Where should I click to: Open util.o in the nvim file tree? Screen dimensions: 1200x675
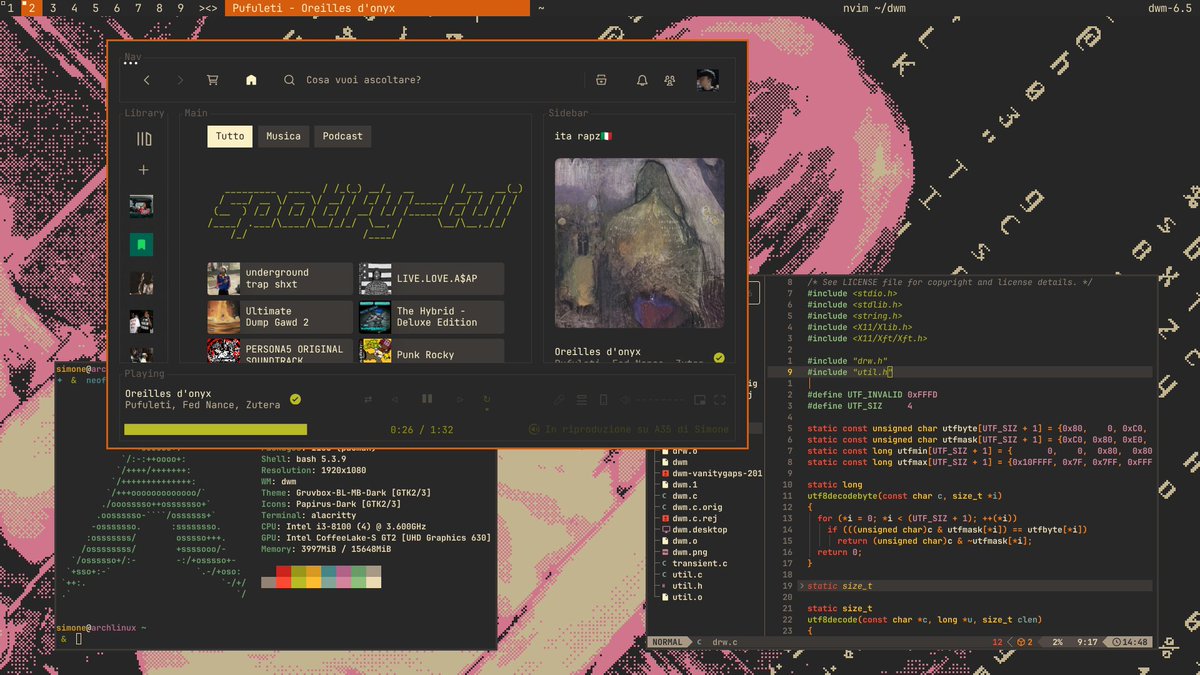(x=687, y=597)
